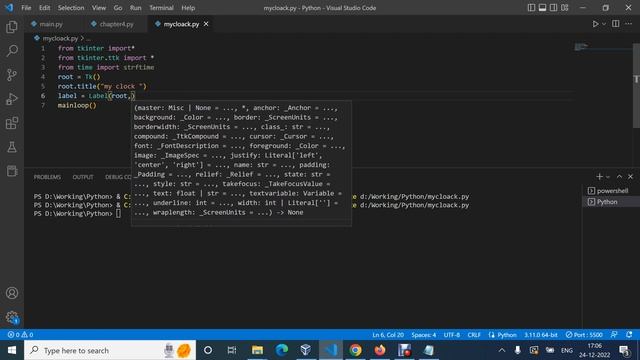Toggle the primary side bar layout button
This screenshot has height=360, width=640.
tap(531, 8)
